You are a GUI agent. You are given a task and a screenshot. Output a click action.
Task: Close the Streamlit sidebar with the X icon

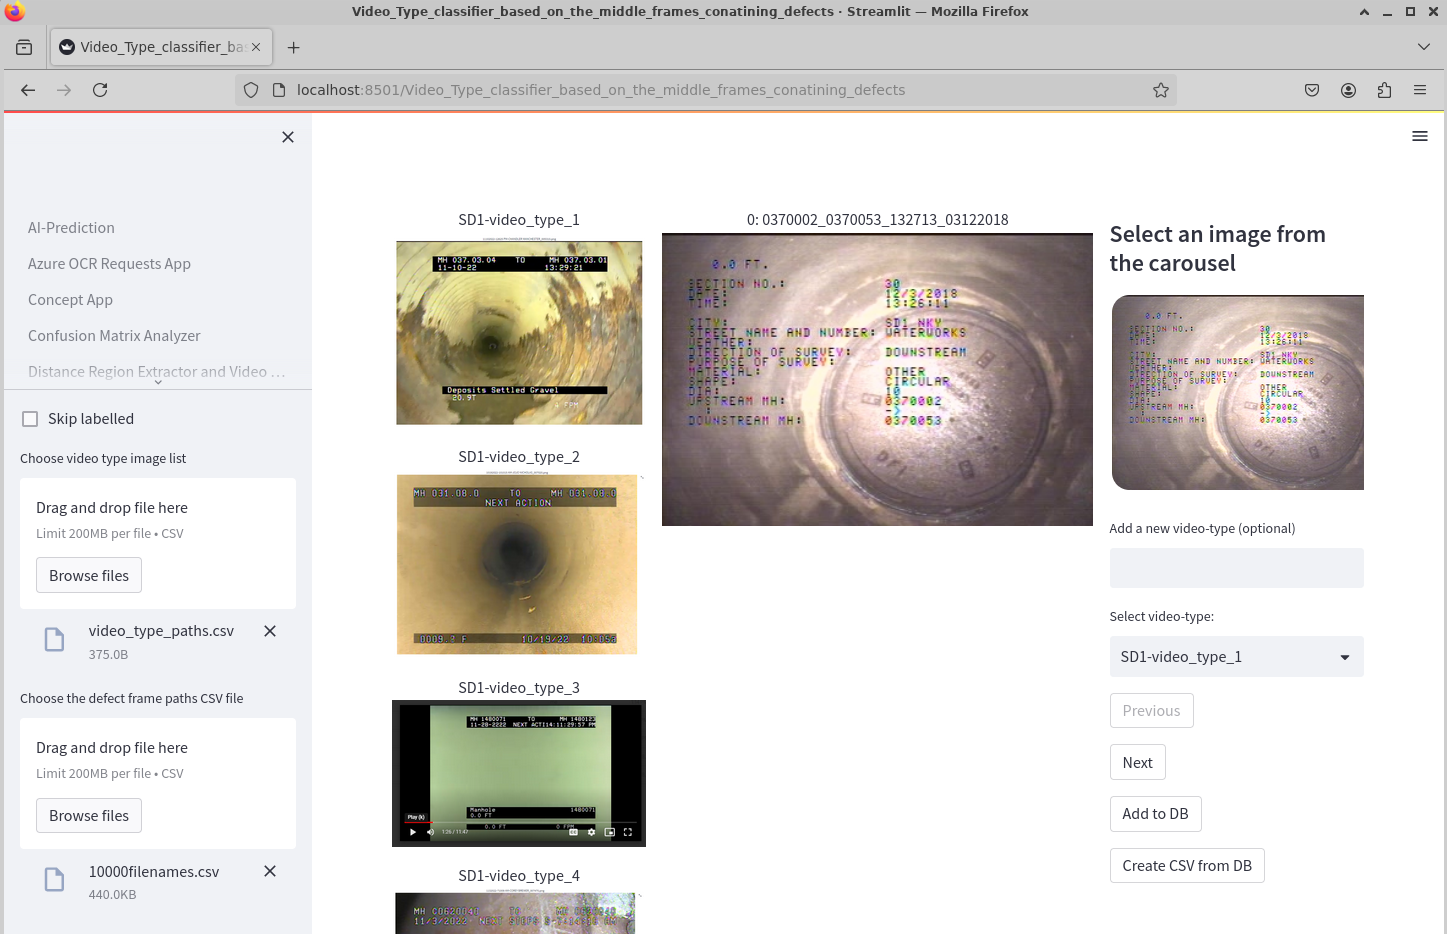click(288, 137)
